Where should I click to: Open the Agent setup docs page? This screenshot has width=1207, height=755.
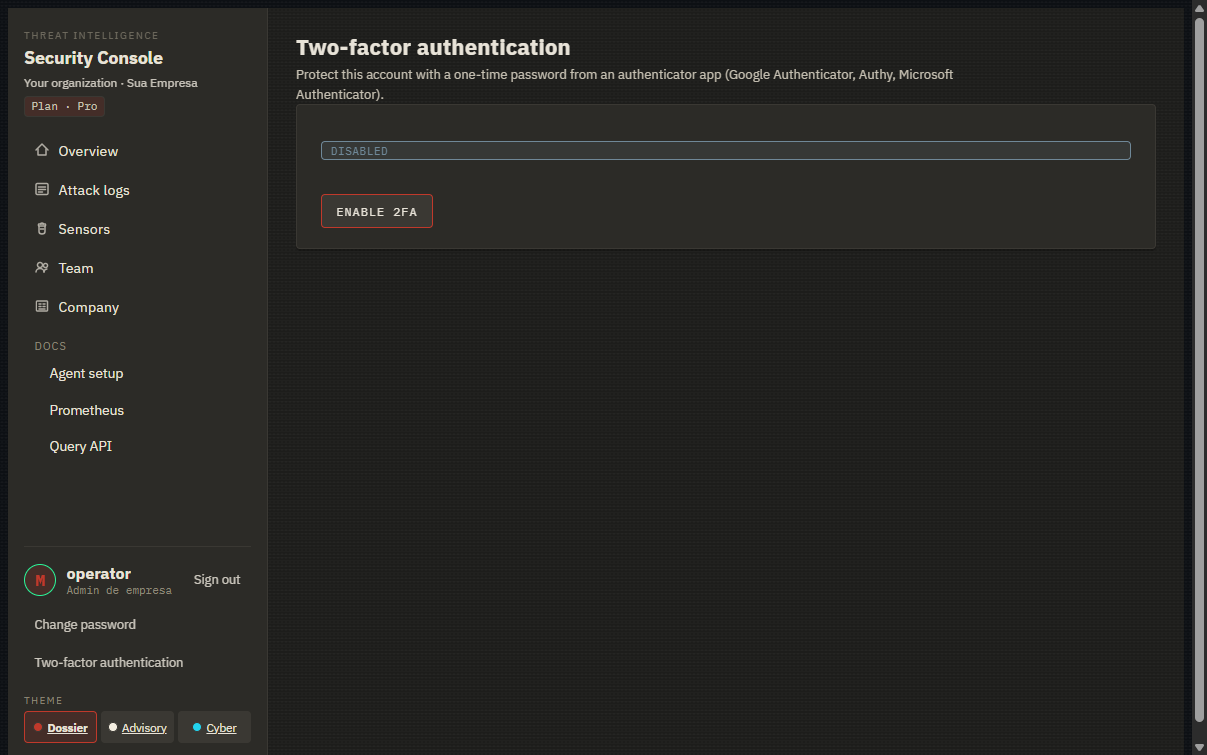pos(87,373)
